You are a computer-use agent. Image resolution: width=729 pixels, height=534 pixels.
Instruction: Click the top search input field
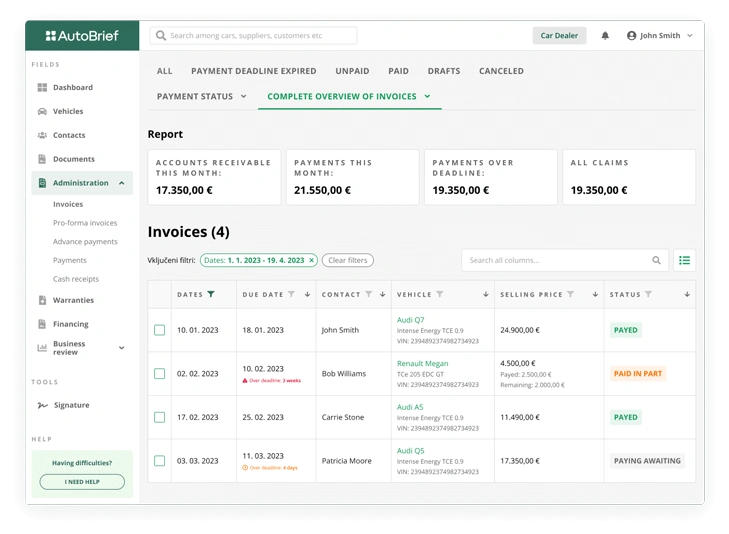pos(254,36)
